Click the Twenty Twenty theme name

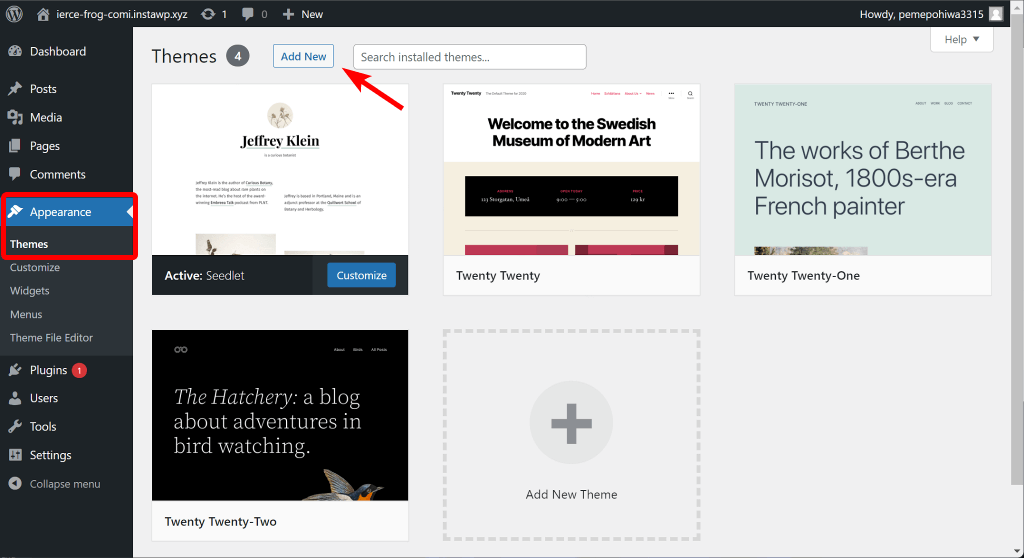[498, 276]
